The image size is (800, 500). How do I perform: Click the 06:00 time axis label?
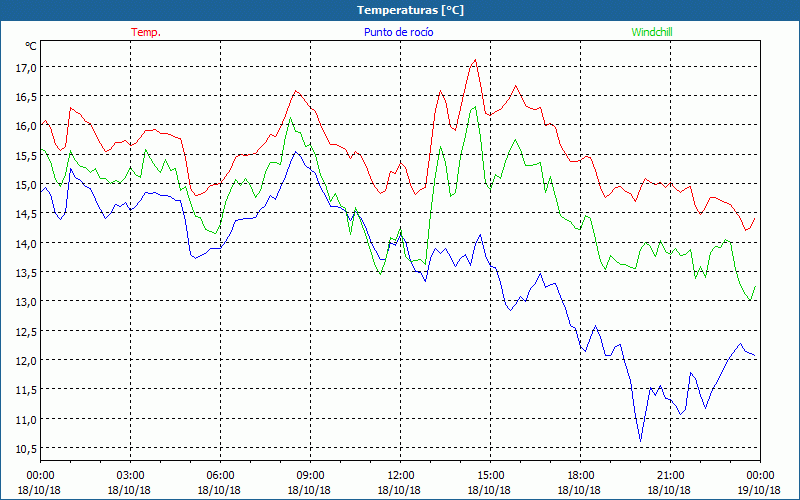coord(220,476)
